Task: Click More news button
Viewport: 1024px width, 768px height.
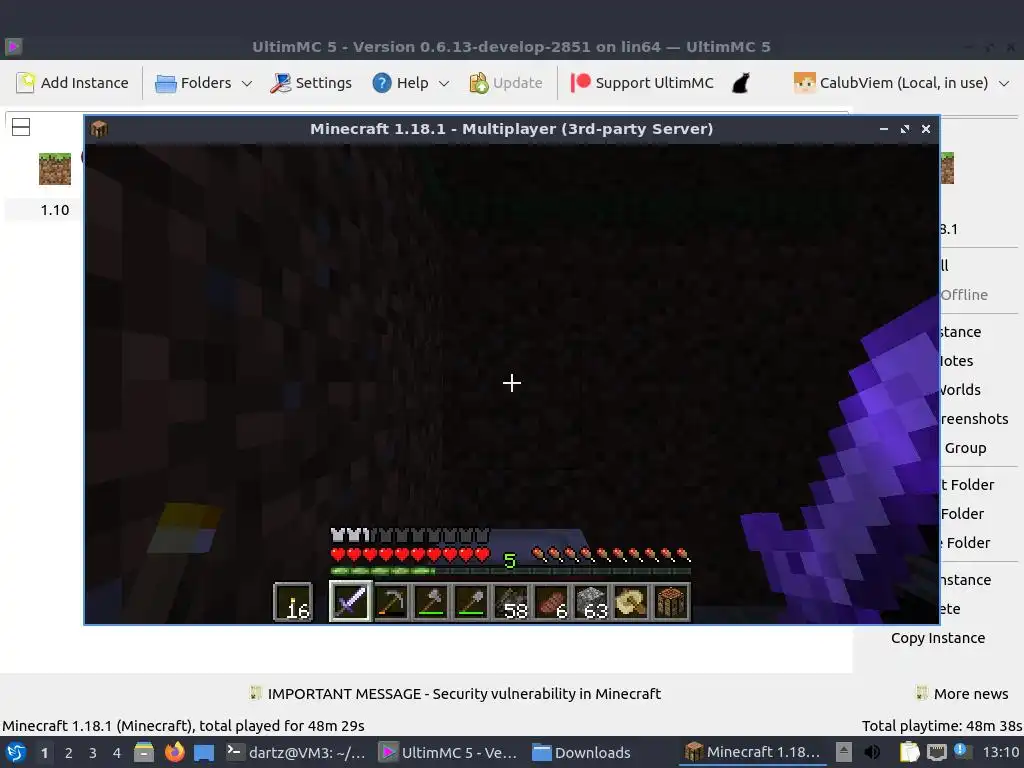Action: pyautogui.click(x=962, y=694)
